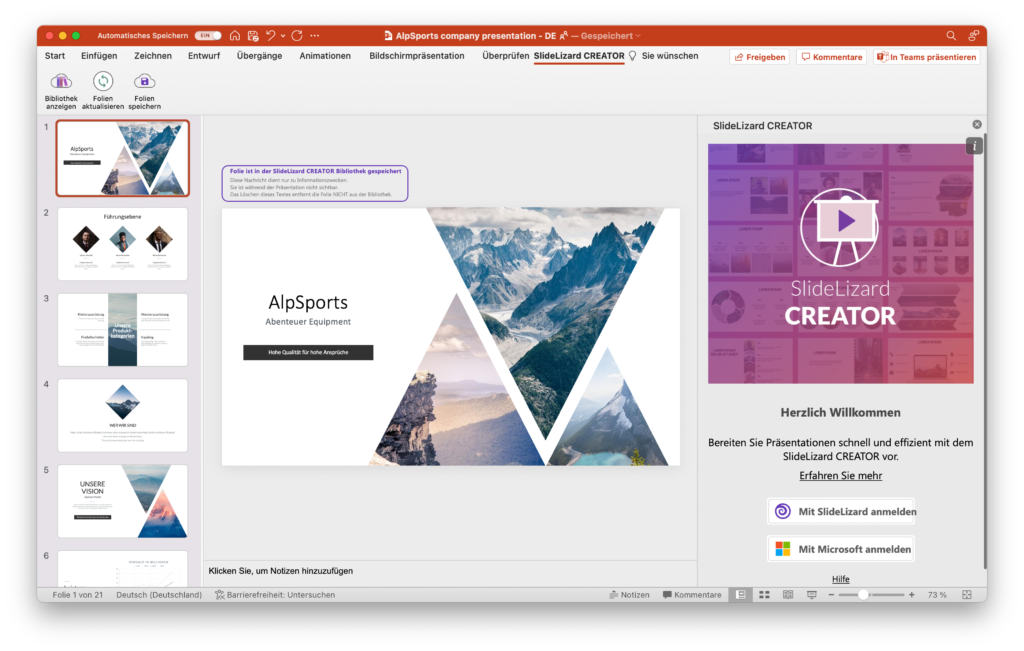Click the search magnifier in the title bar
The width and height of the screenshot is (1024, 651).
click(x=951, y=36)
